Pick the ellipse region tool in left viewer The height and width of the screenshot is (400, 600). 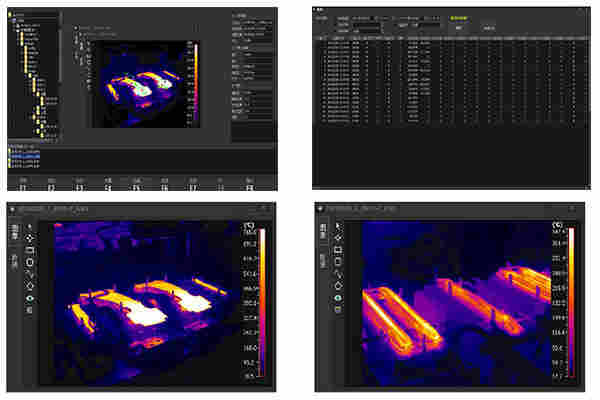click(30, 262)
